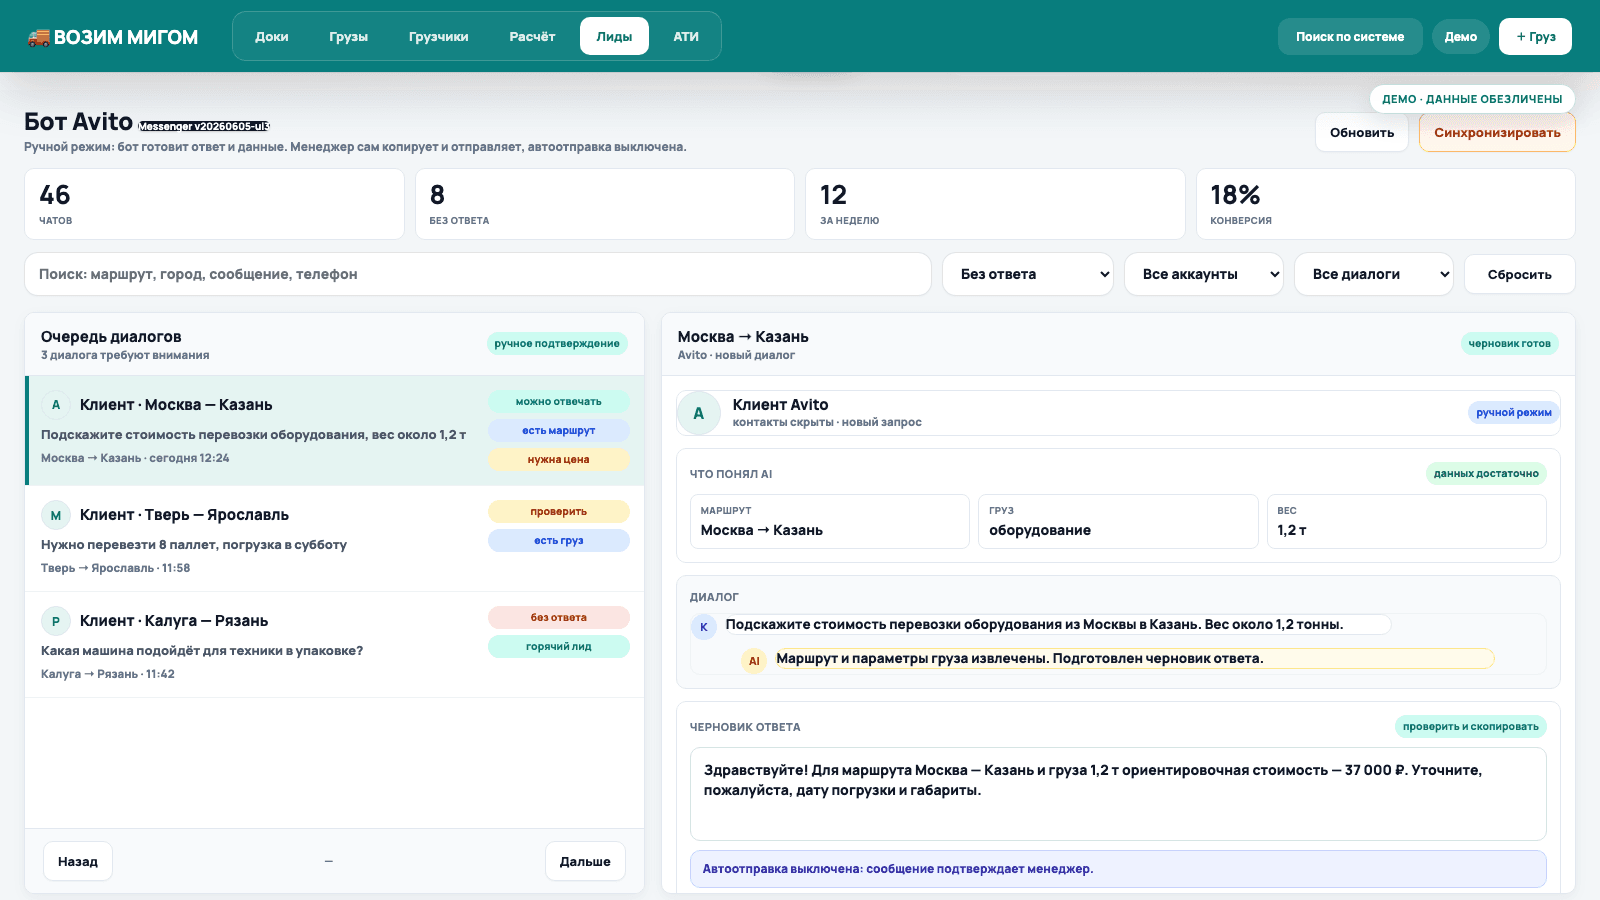1600x900 pixels.
Task: Click the AI avatar in dialog
Action: click(754, 660)
